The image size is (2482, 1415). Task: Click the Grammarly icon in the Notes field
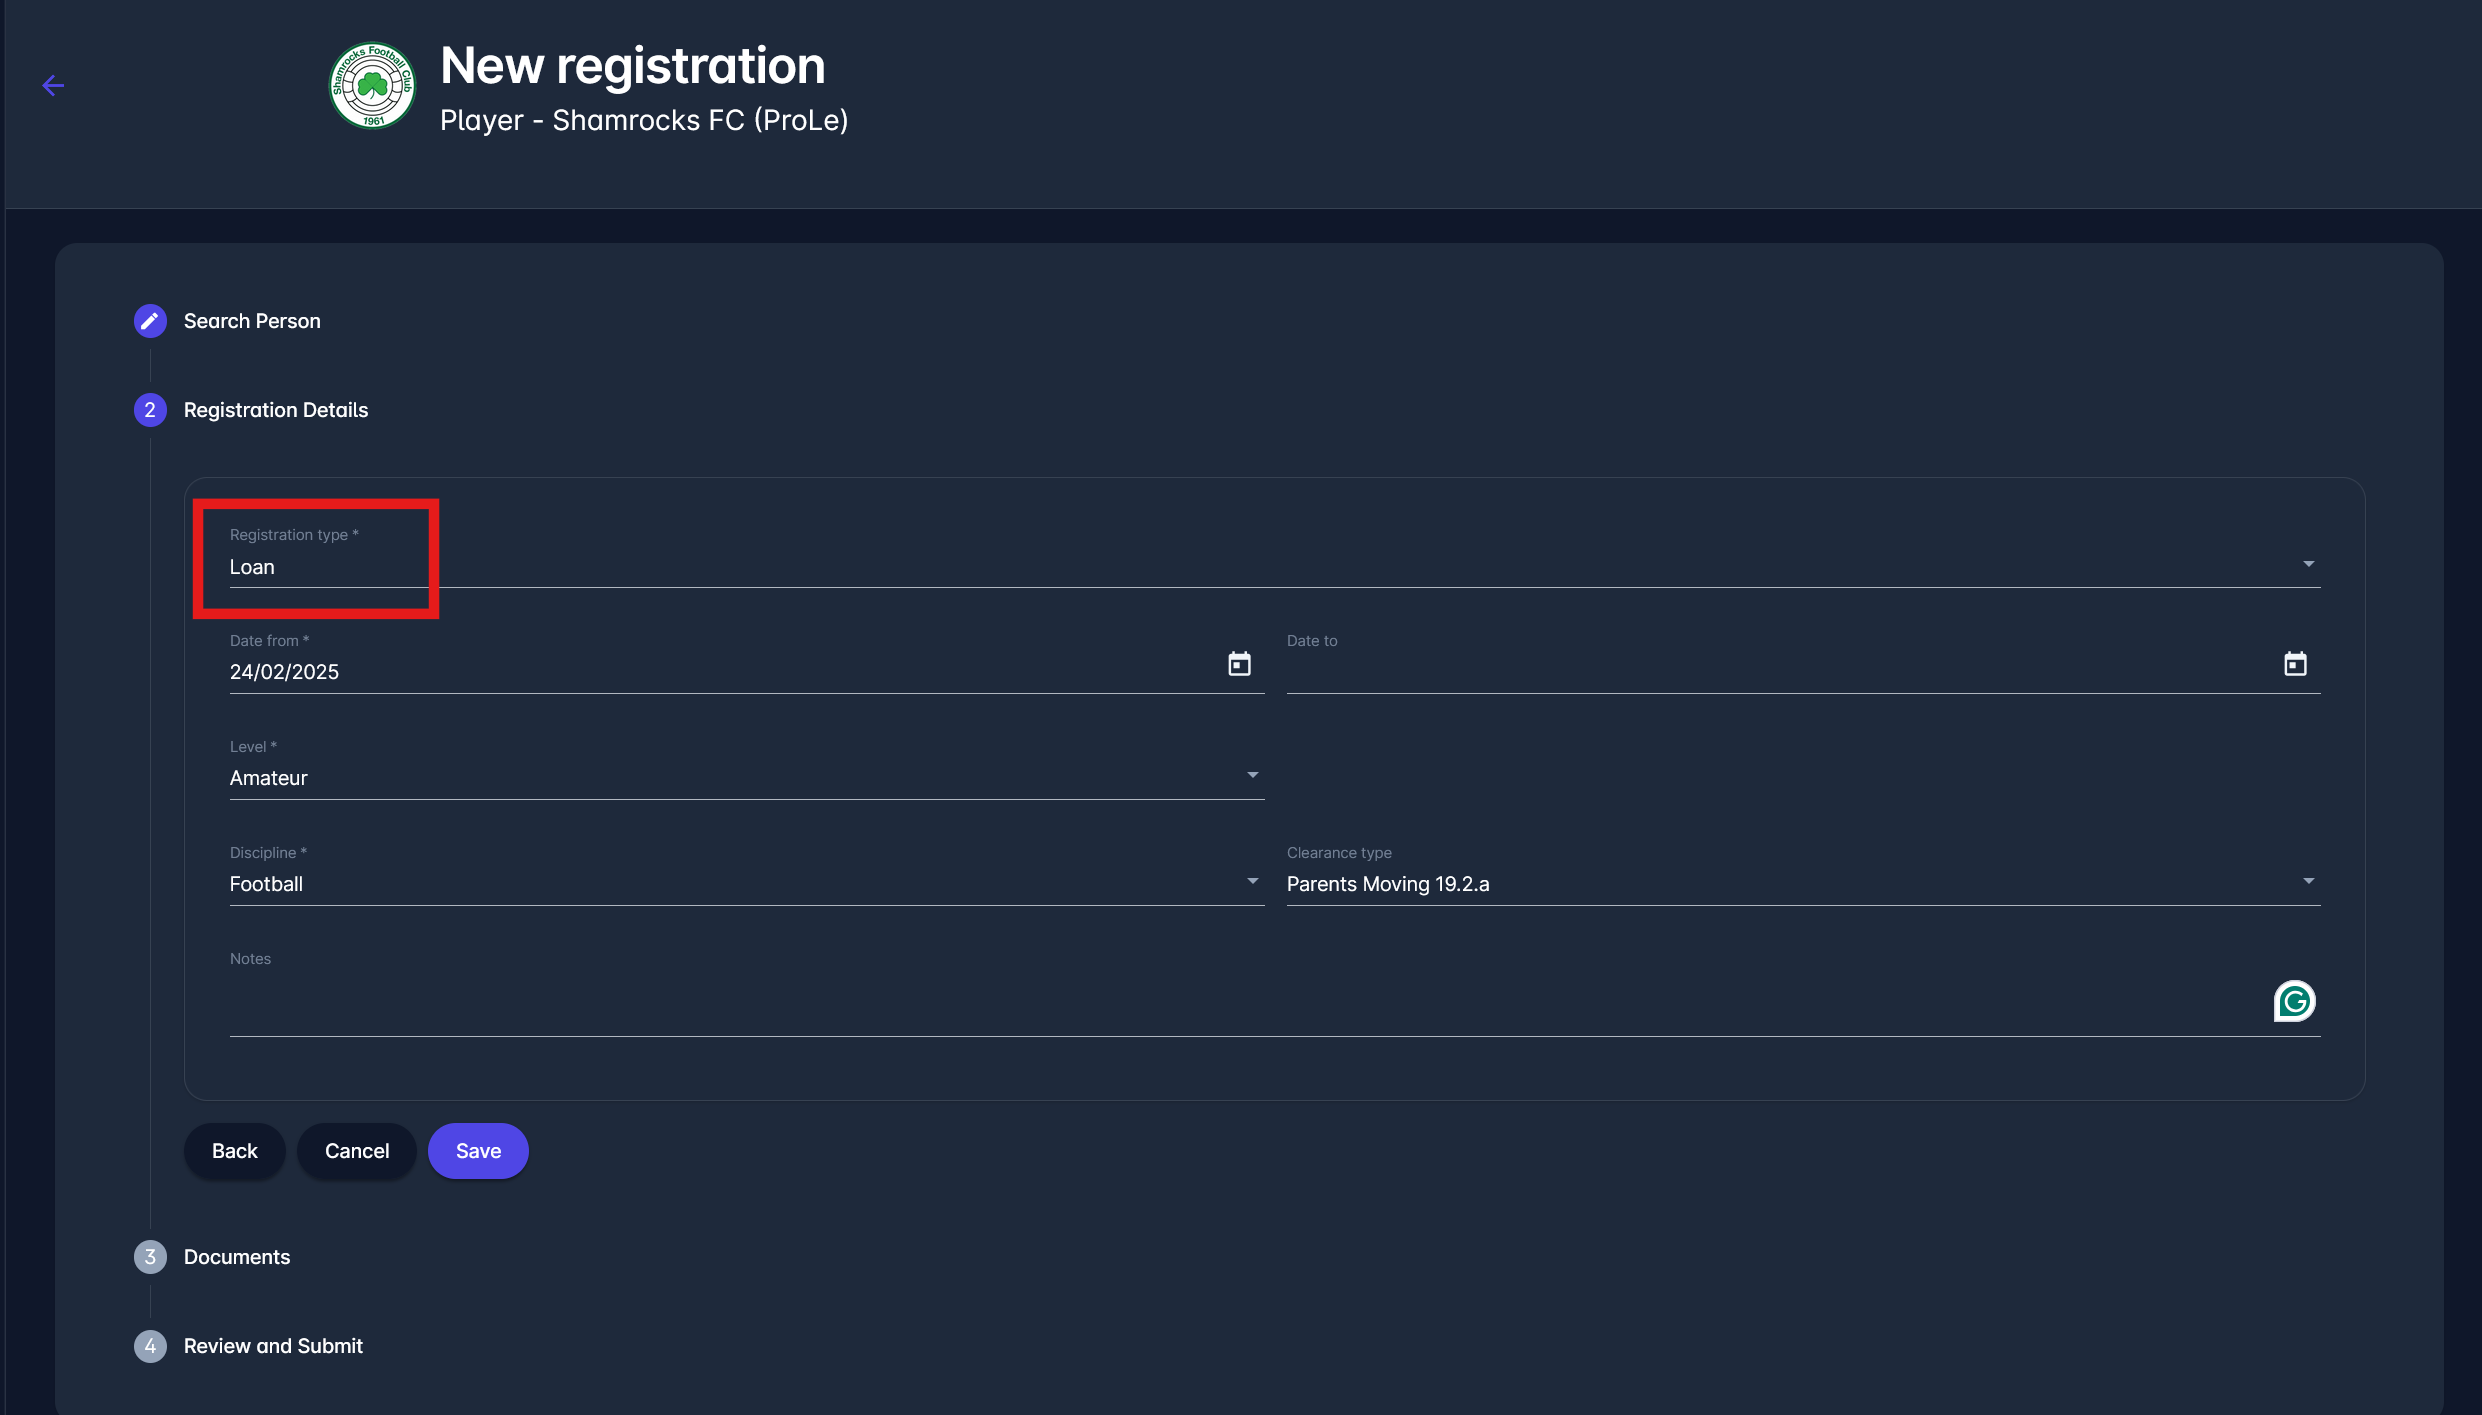[x=2295, y=1001]
